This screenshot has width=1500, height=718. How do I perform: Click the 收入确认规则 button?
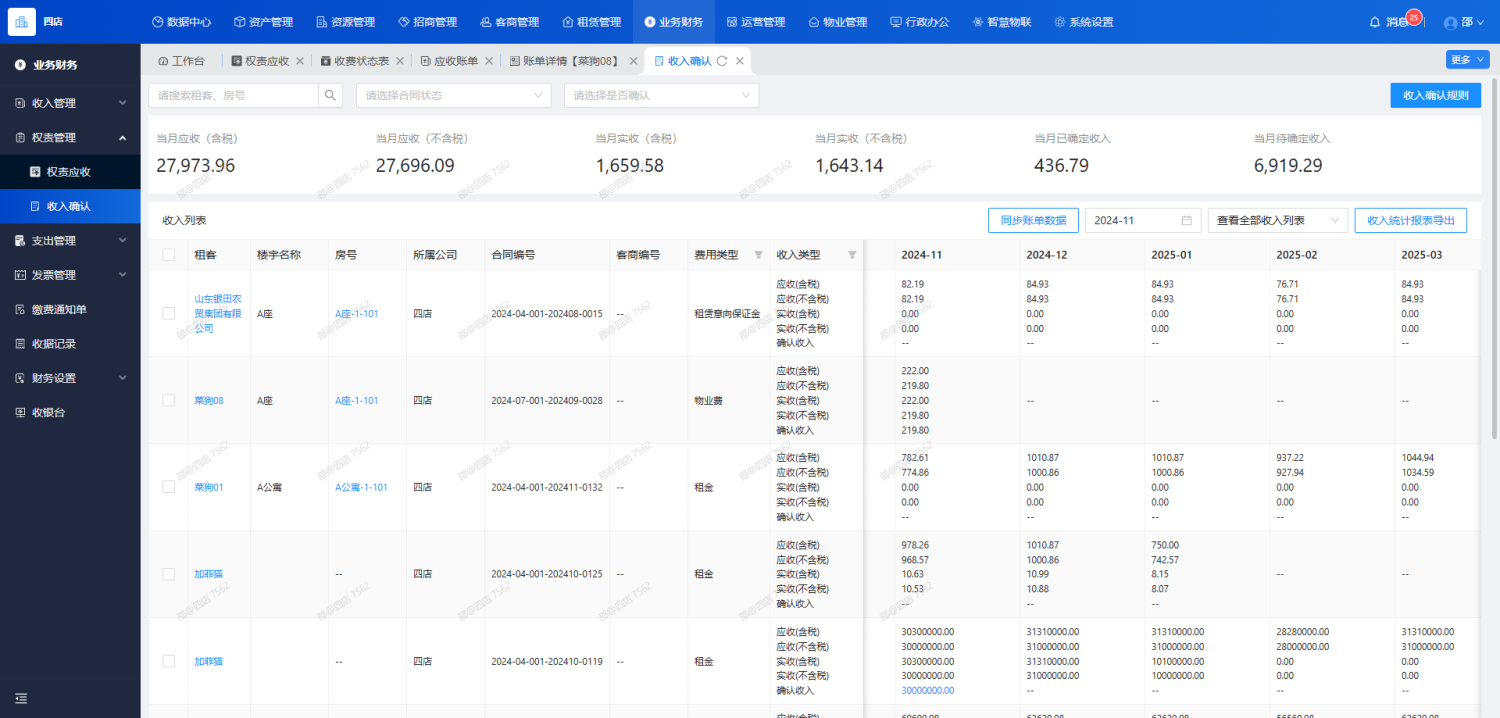[1435, 96]
